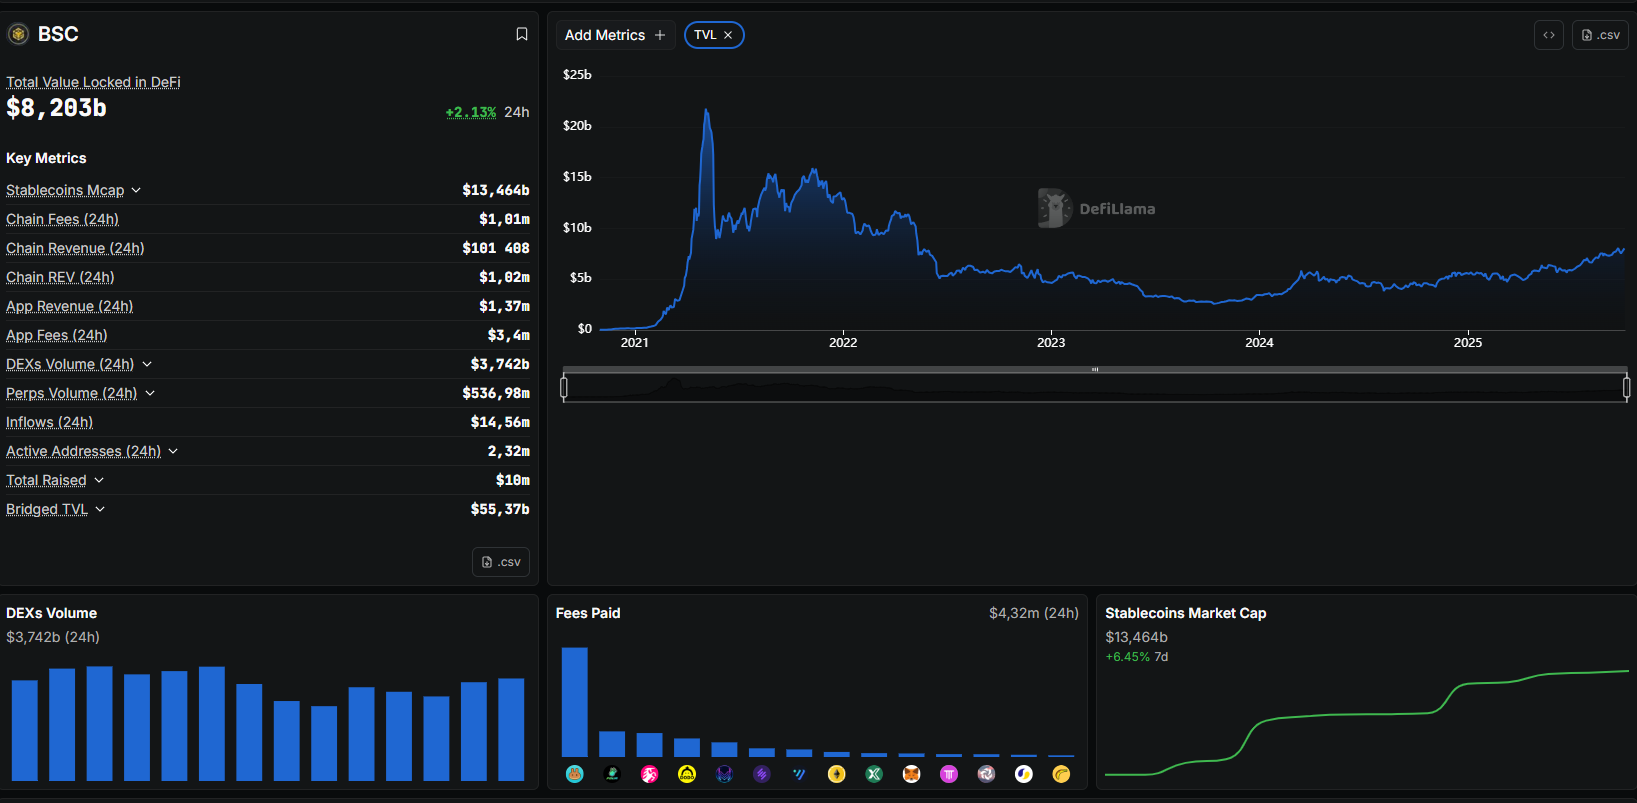Click the Total Value Locked in DeFi label
Screen dimensions: 1637x803
tap(93, 82)
